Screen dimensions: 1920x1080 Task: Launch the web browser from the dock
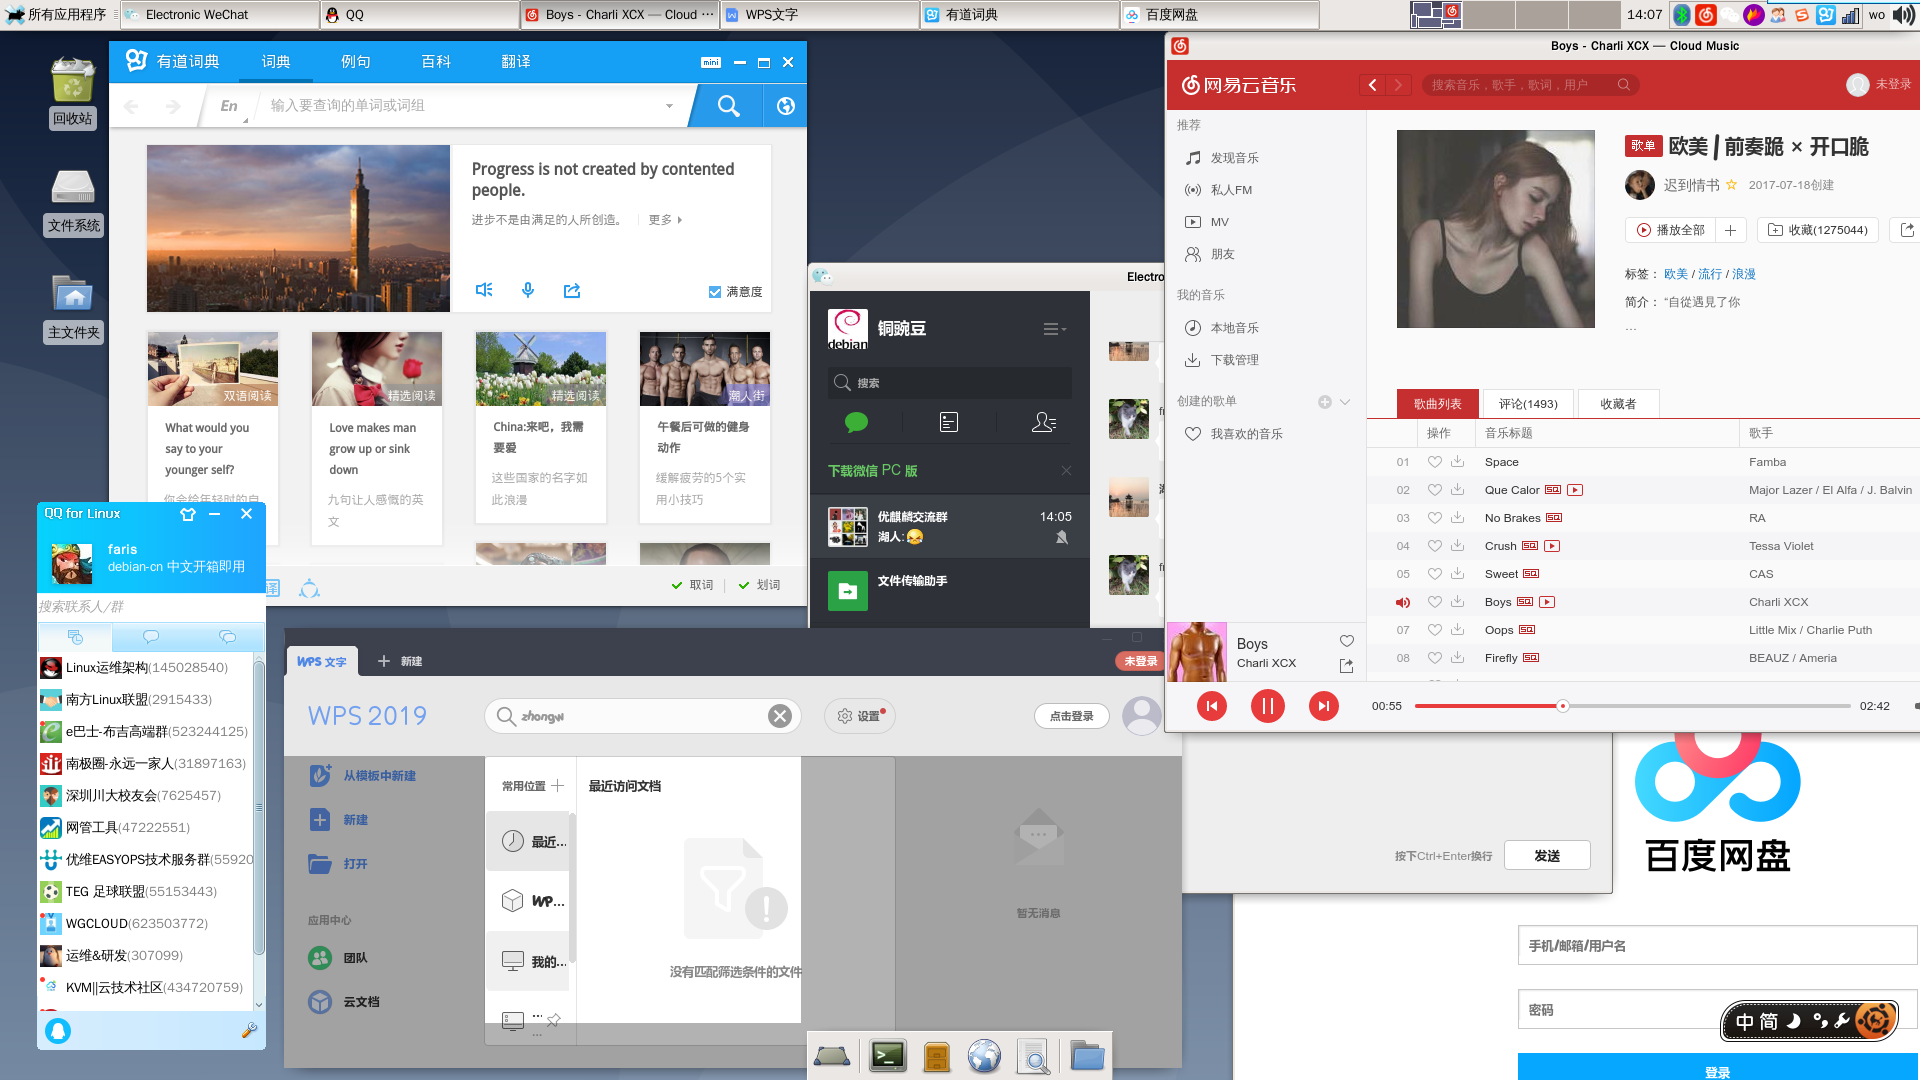click(x=984, y=1056)
